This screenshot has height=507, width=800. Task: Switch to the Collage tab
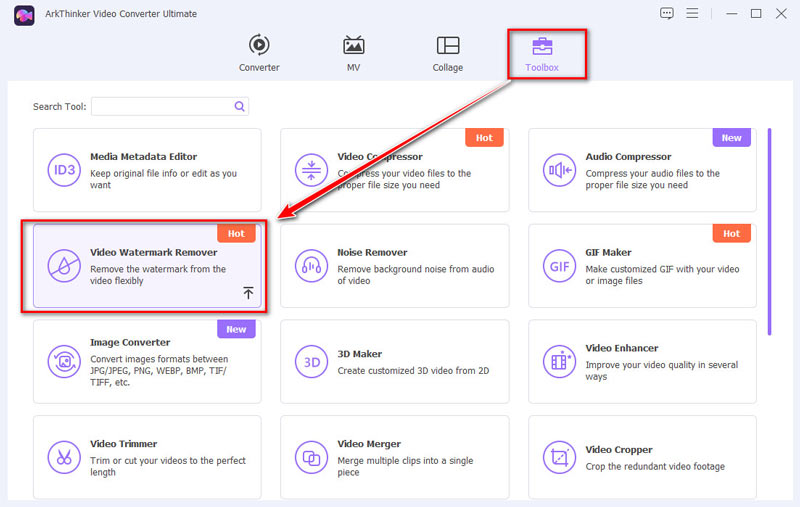[x=447, y=53]
